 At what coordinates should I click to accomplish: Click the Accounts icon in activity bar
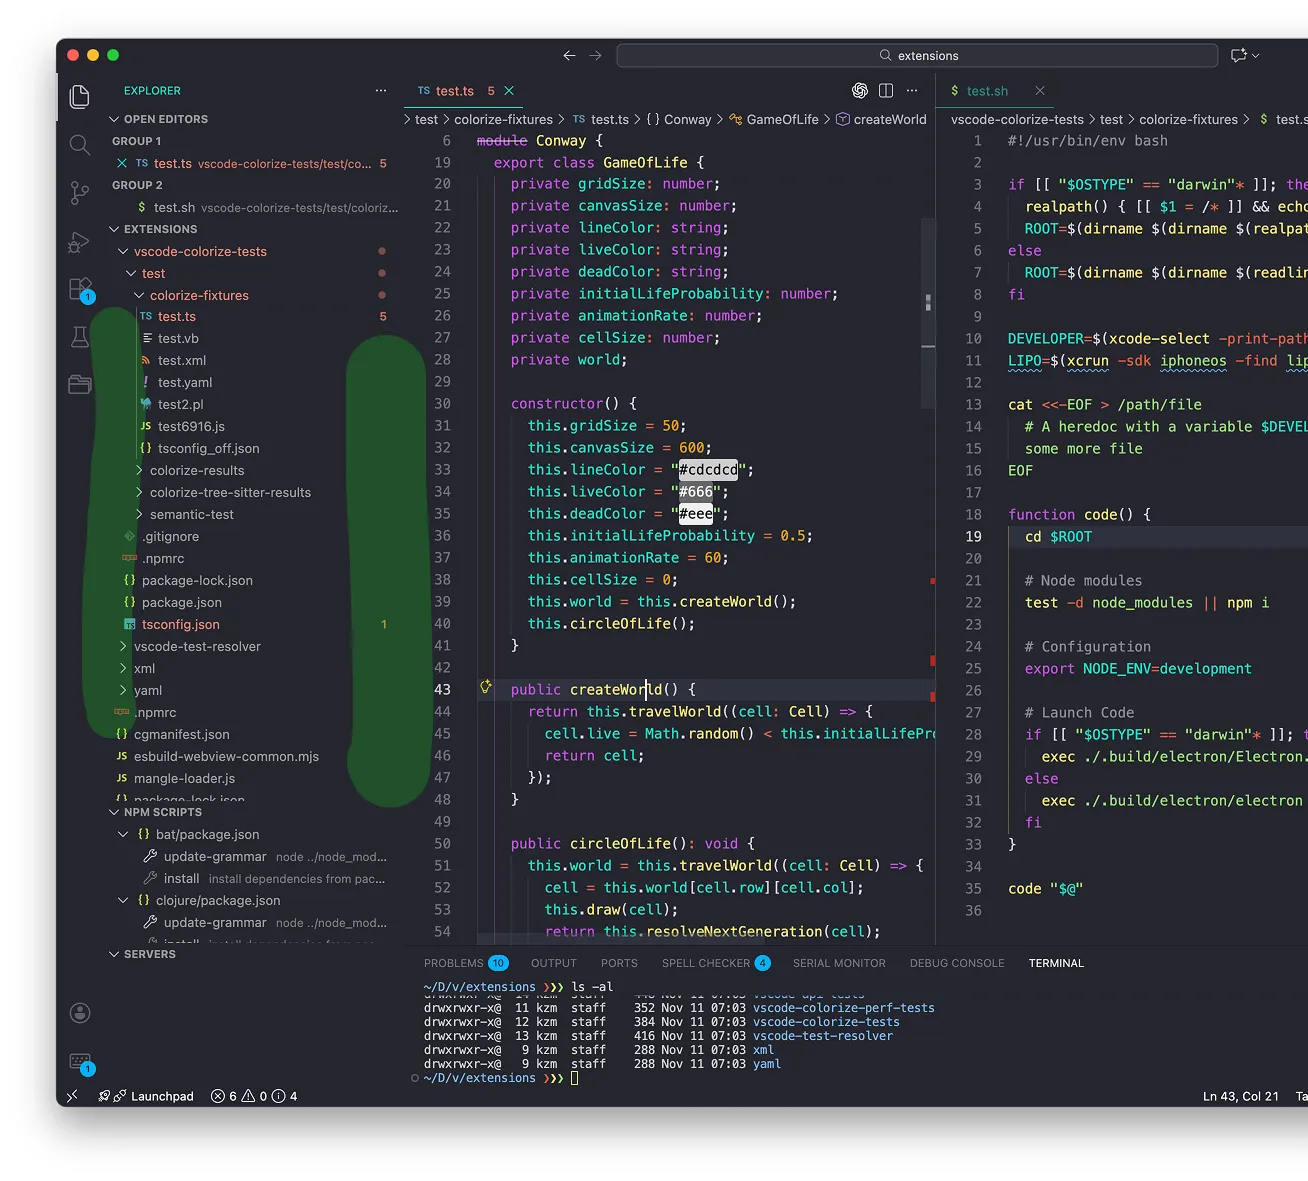pos(80,1013)
